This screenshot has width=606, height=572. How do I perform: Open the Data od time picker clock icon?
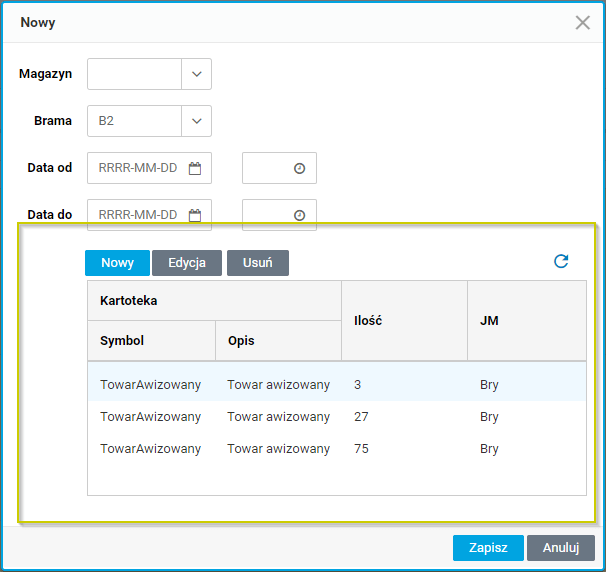(300, 168)
